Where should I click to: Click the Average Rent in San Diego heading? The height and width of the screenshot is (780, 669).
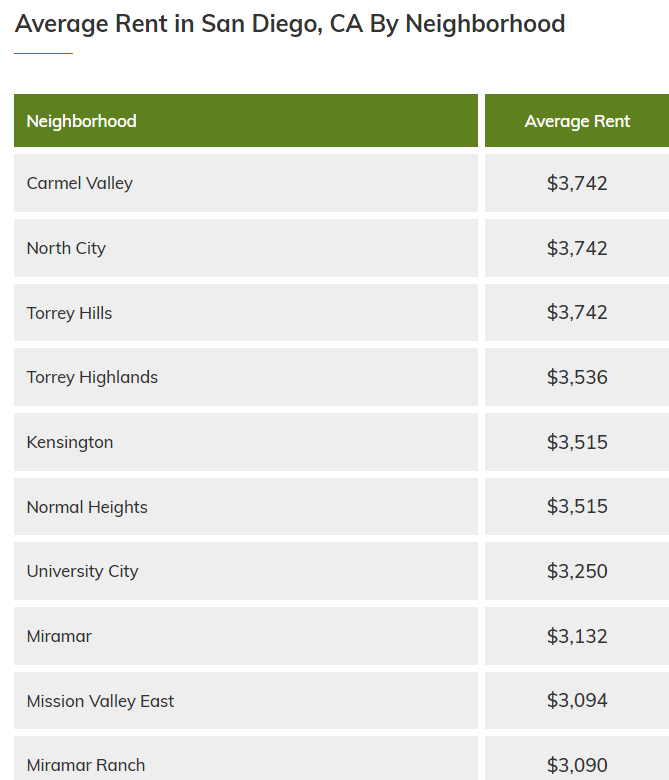click(x=290, y=24)
